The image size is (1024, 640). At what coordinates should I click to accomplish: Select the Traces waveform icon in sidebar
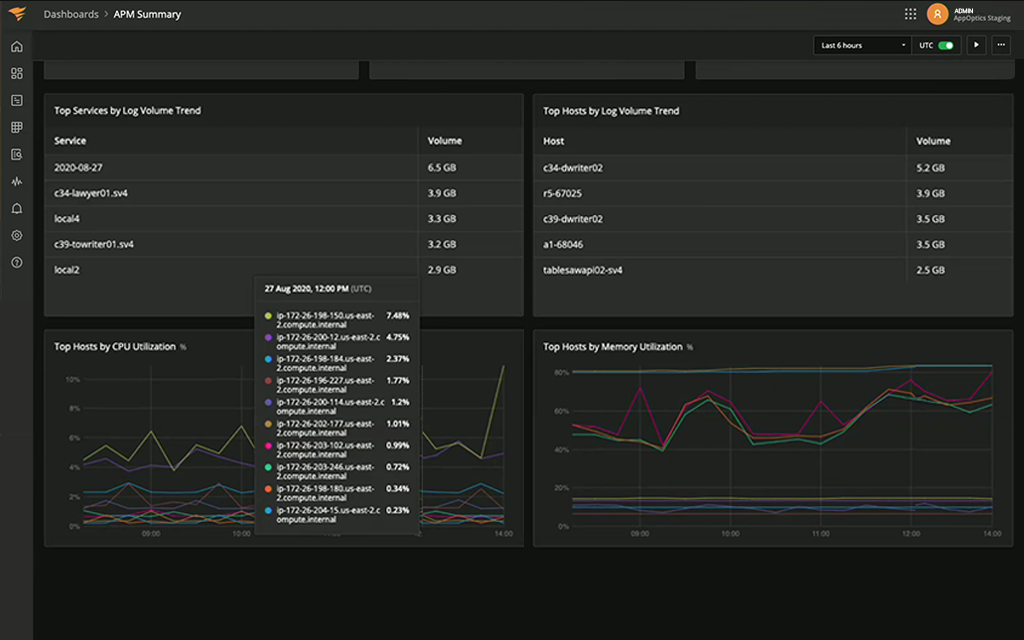[x=15, y=181]
